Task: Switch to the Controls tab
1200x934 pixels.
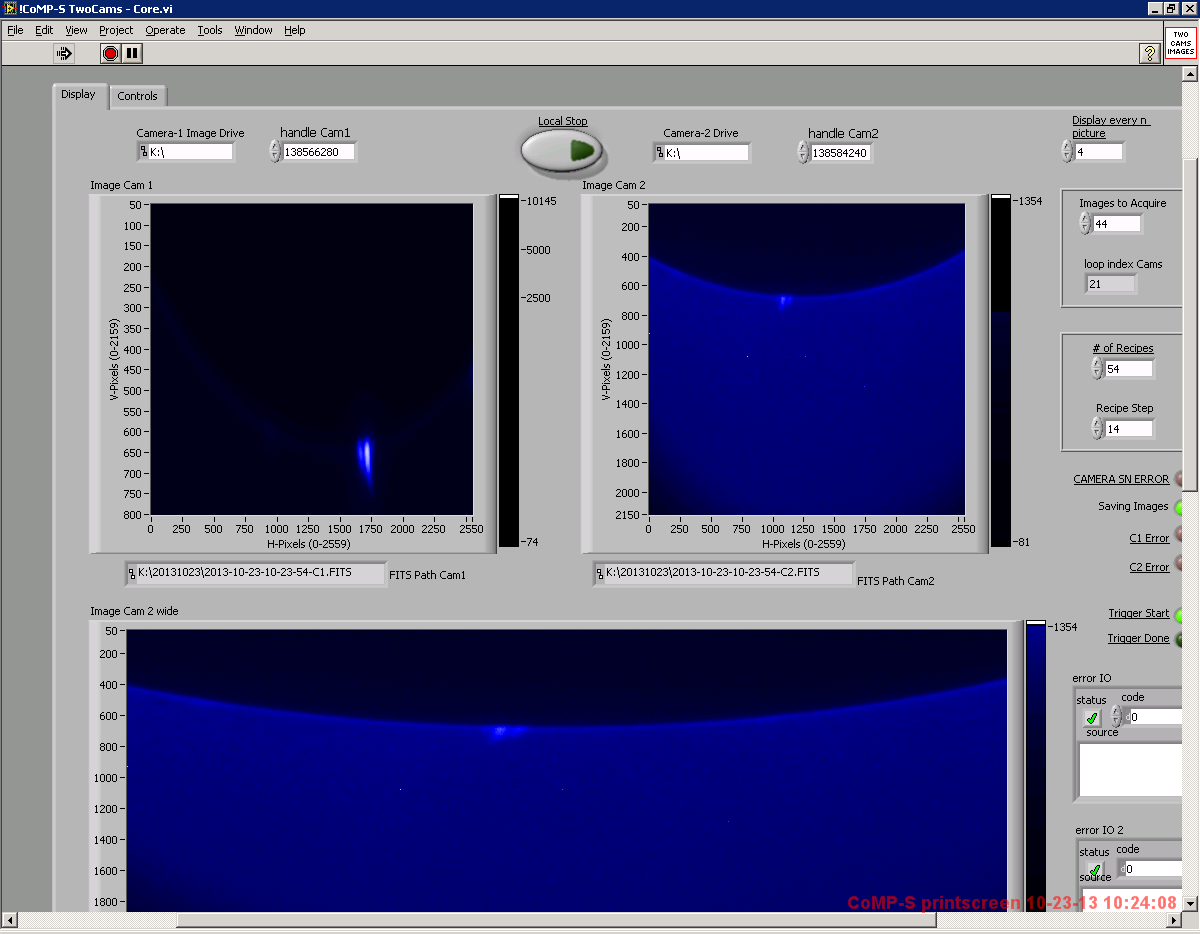Action: pyautogui.click(x=137, y=96)
